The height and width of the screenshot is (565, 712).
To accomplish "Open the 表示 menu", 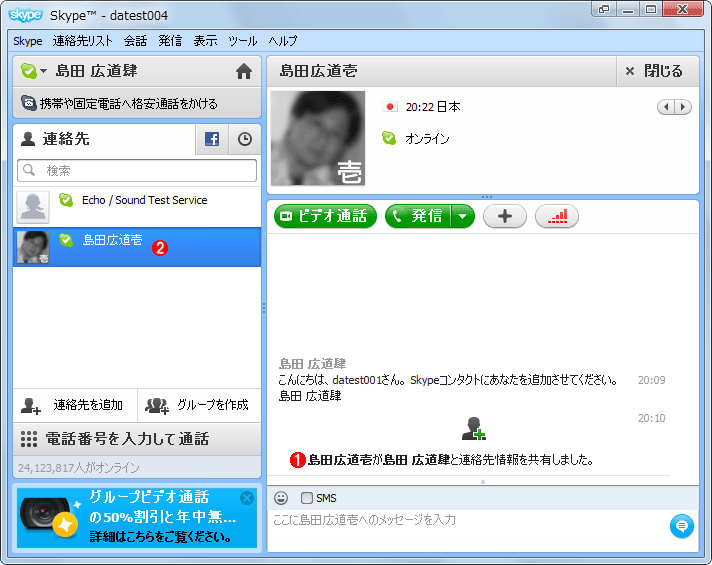I will [x=205, y=41].
